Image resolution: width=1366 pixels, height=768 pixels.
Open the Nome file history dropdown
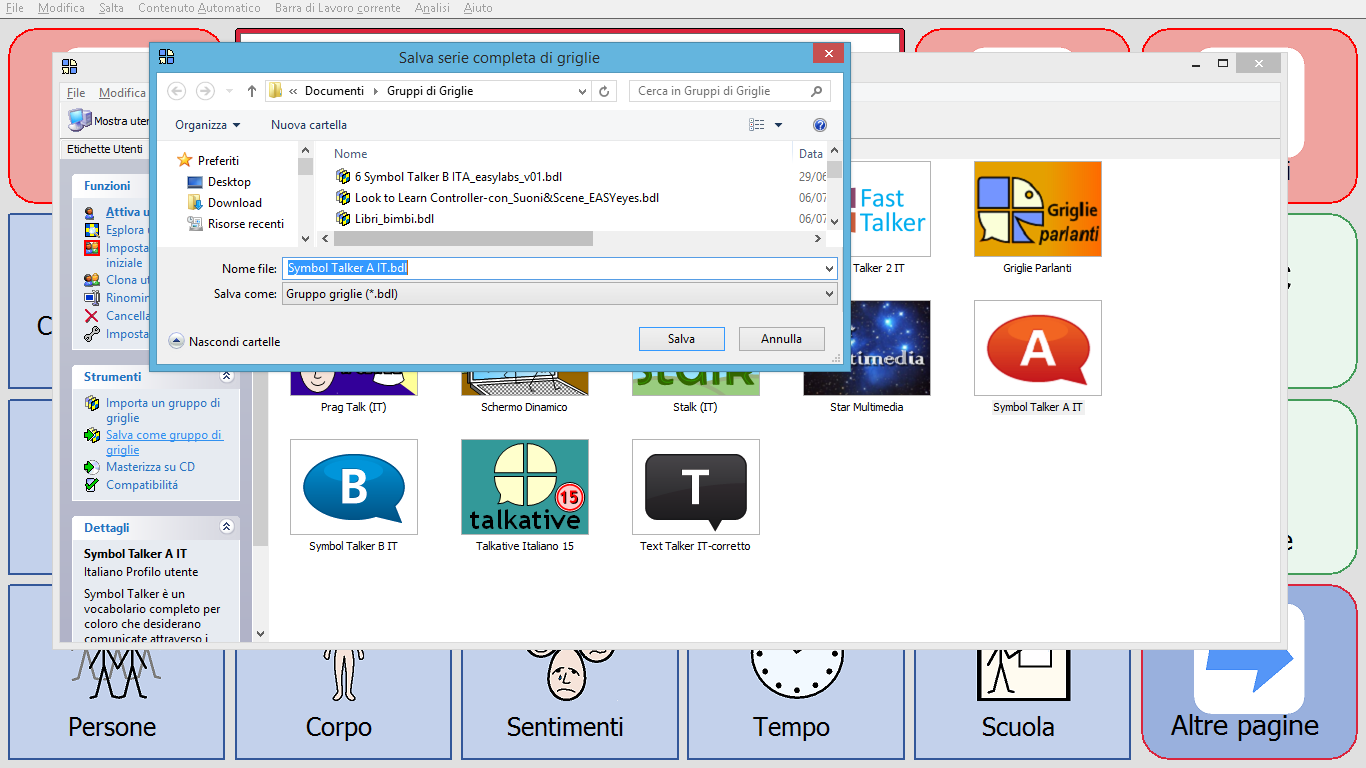click(829, 268)
